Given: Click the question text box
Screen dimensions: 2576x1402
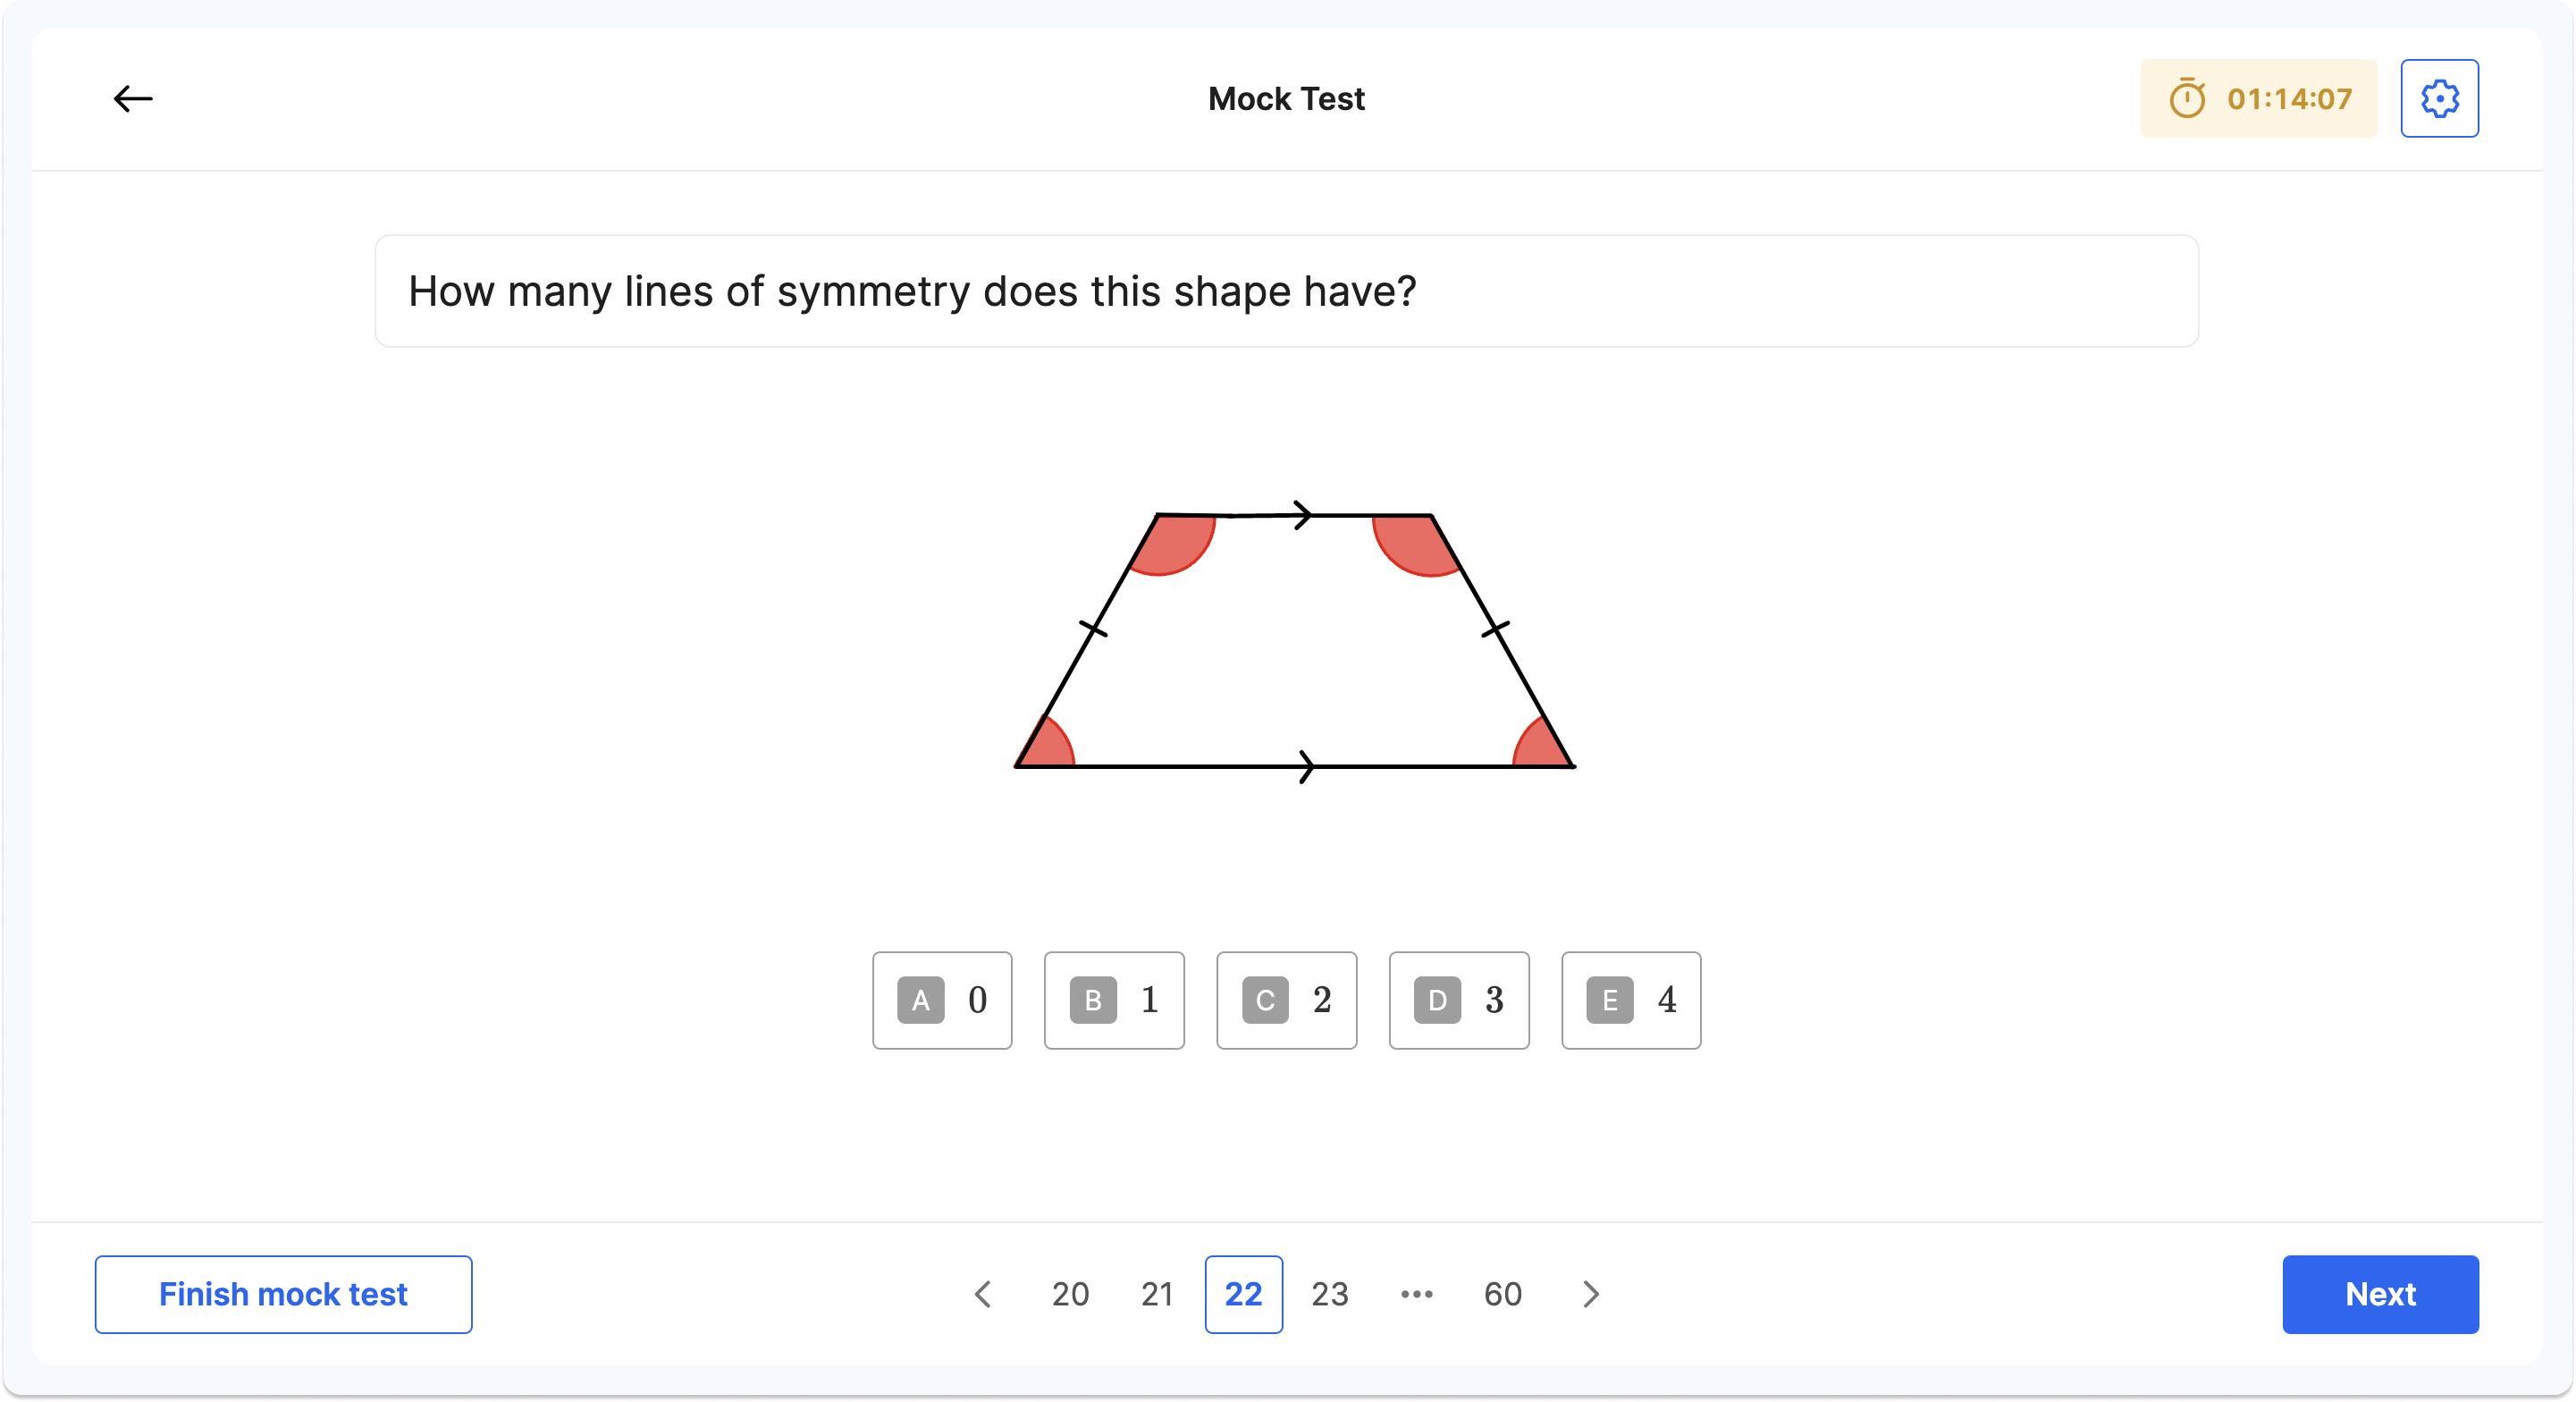Looking at the screenshot, I should [x=1286, y=291].
